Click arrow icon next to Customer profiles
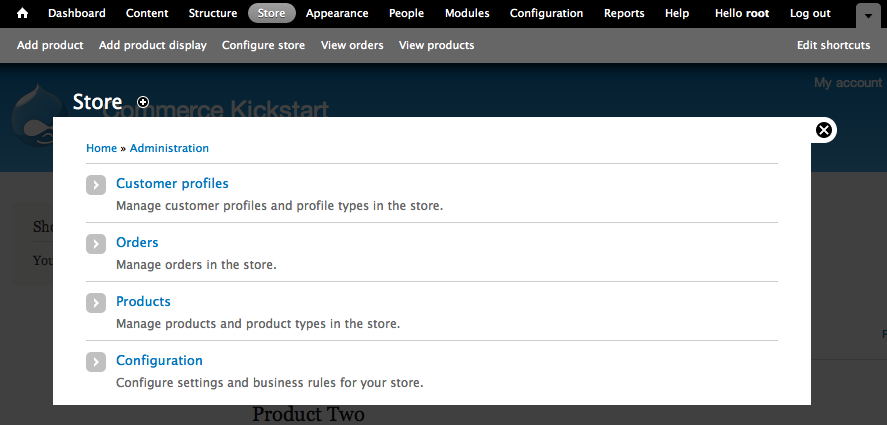Image resolution: width=887 pixels, height=425 pixels. pos(96,184)
